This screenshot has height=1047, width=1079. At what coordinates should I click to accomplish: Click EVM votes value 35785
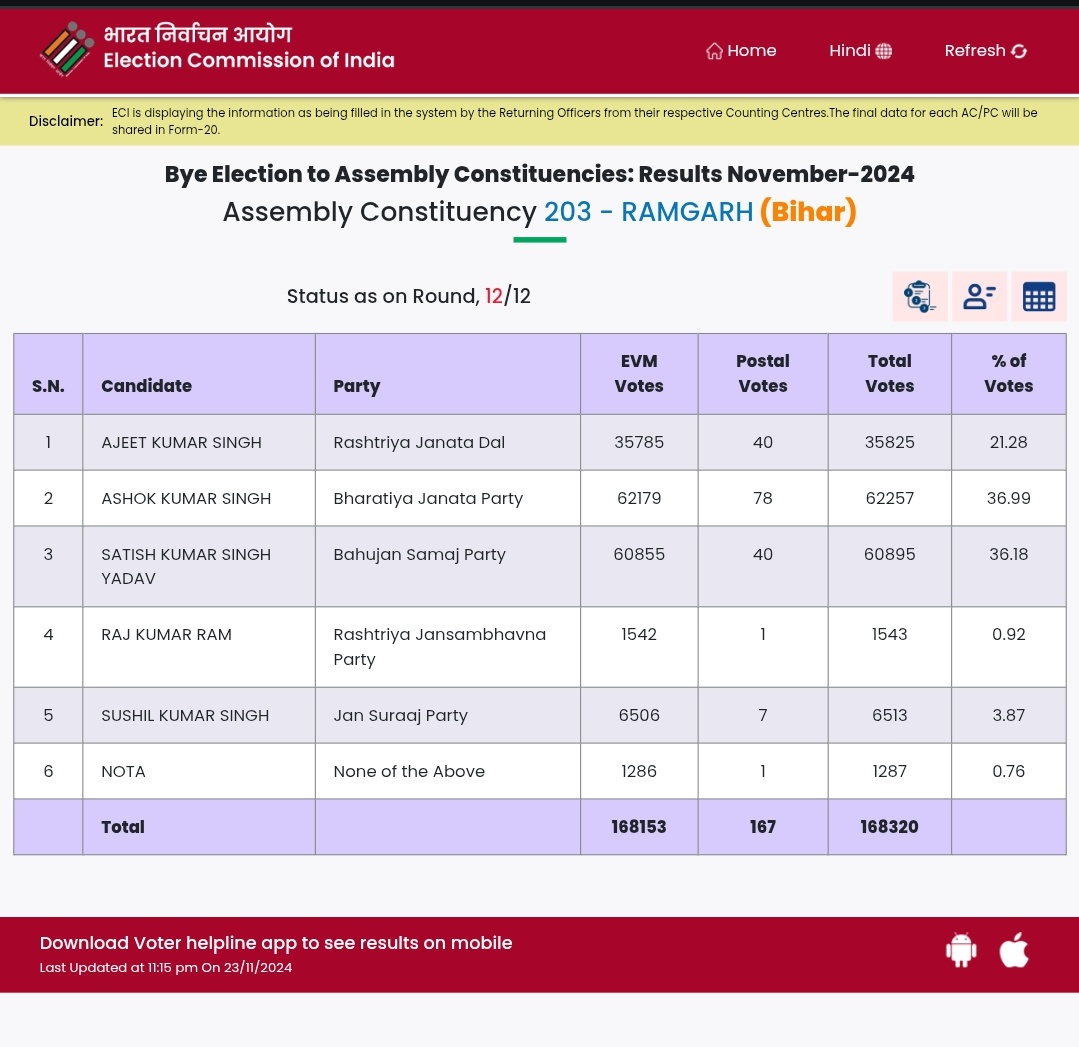point(639,443)
